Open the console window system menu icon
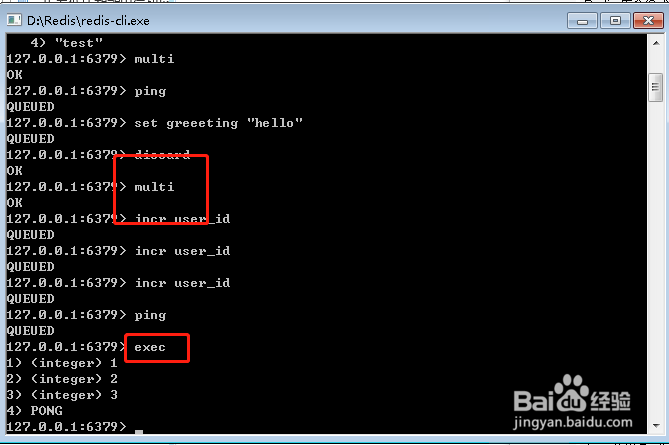Viewport: 669px width, 445px height. 14,20
